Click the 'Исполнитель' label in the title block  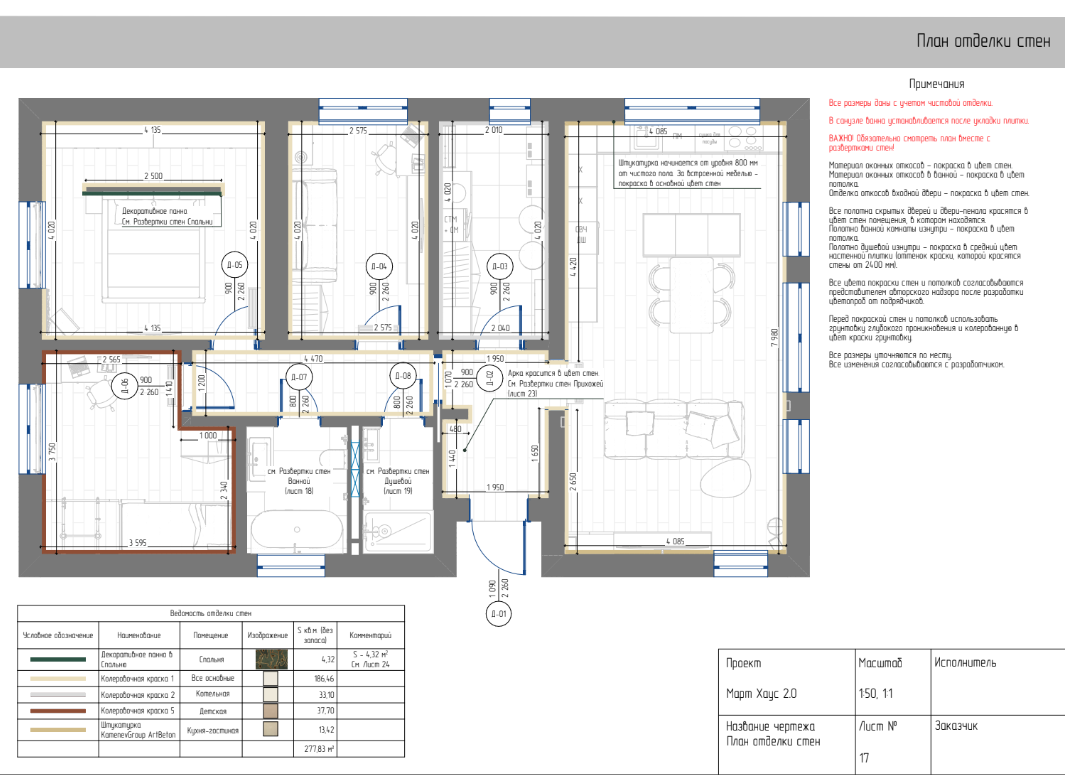coord(965,663)
